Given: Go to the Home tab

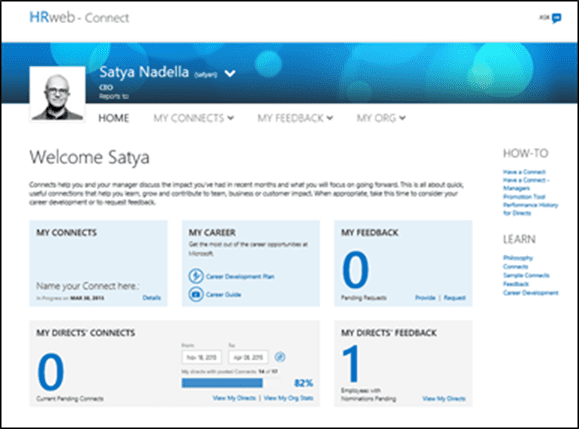Looking at the screenshot, I should tap(114, 118).
